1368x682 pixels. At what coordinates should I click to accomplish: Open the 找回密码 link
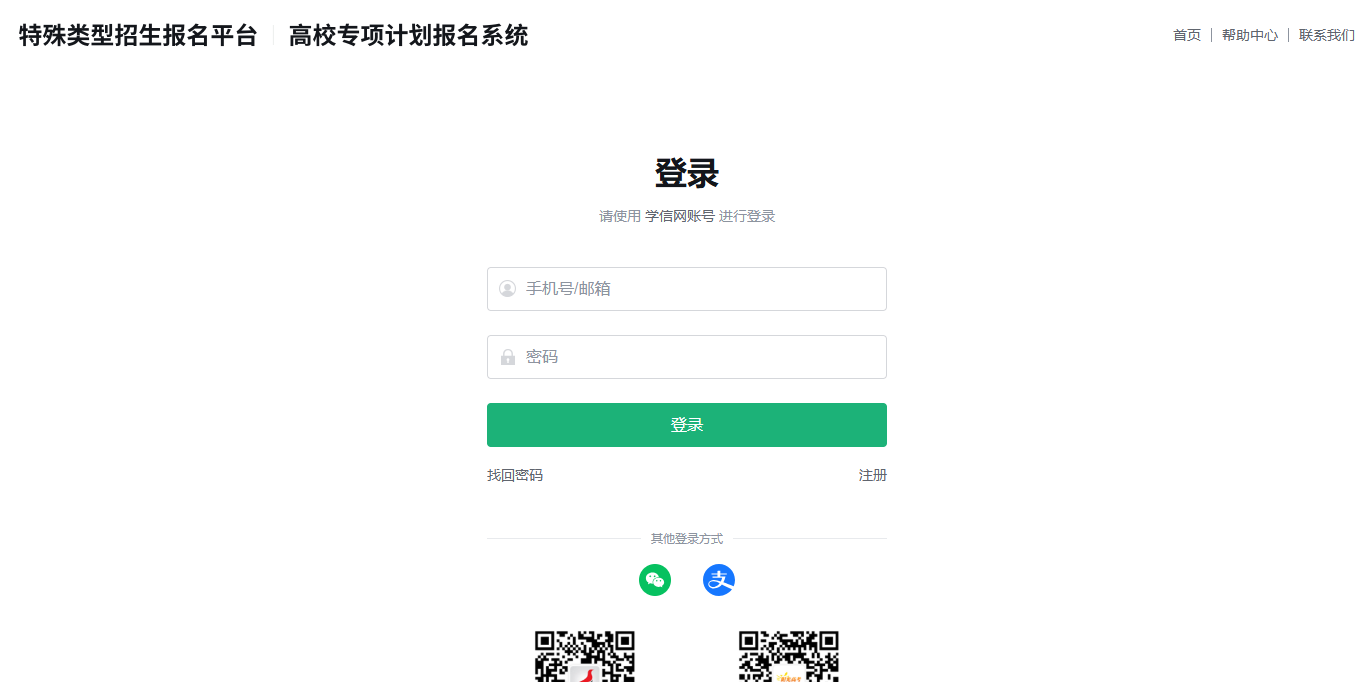coord(515,475)
